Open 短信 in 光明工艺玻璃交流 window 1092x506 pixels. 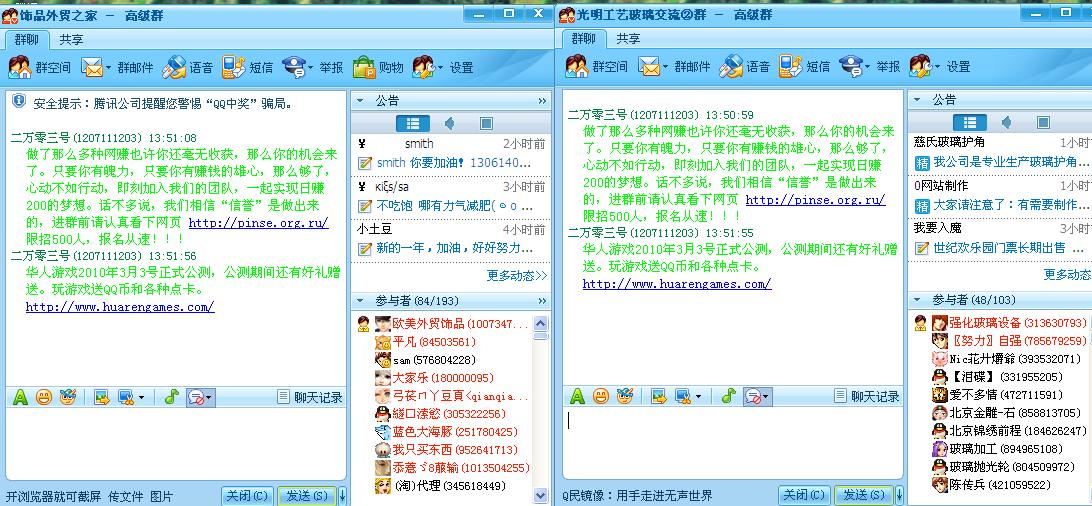pyautogui.click(x=805, y=67)
